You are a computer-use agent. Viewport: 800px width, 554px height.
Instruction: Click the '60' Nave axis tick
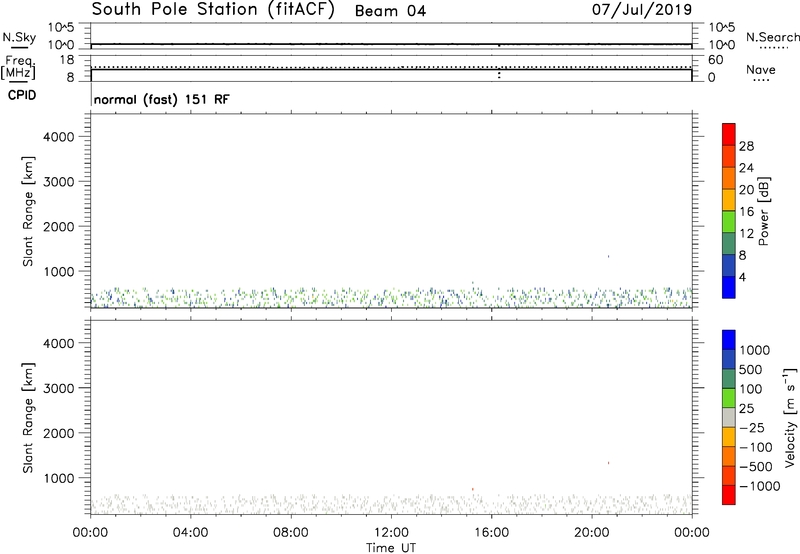[x=715, y=60]
